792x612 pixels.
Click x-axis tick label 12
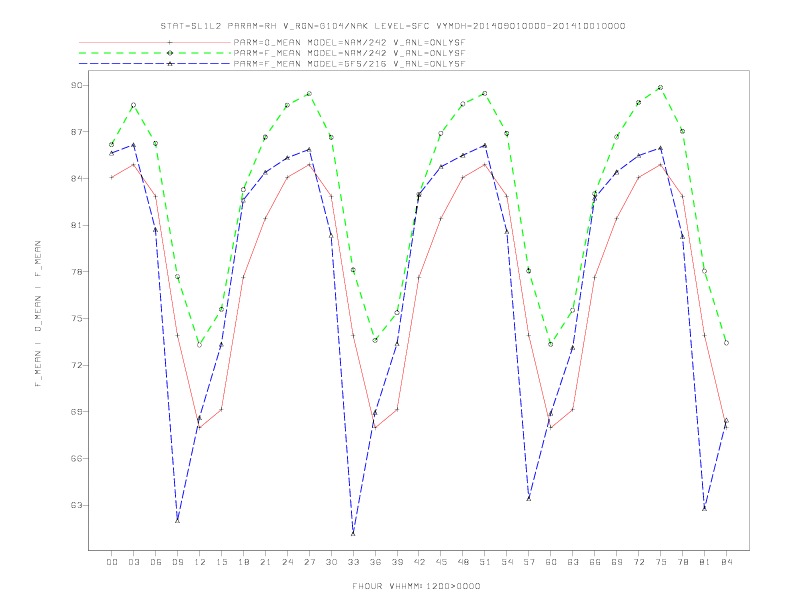coord(200,562)
